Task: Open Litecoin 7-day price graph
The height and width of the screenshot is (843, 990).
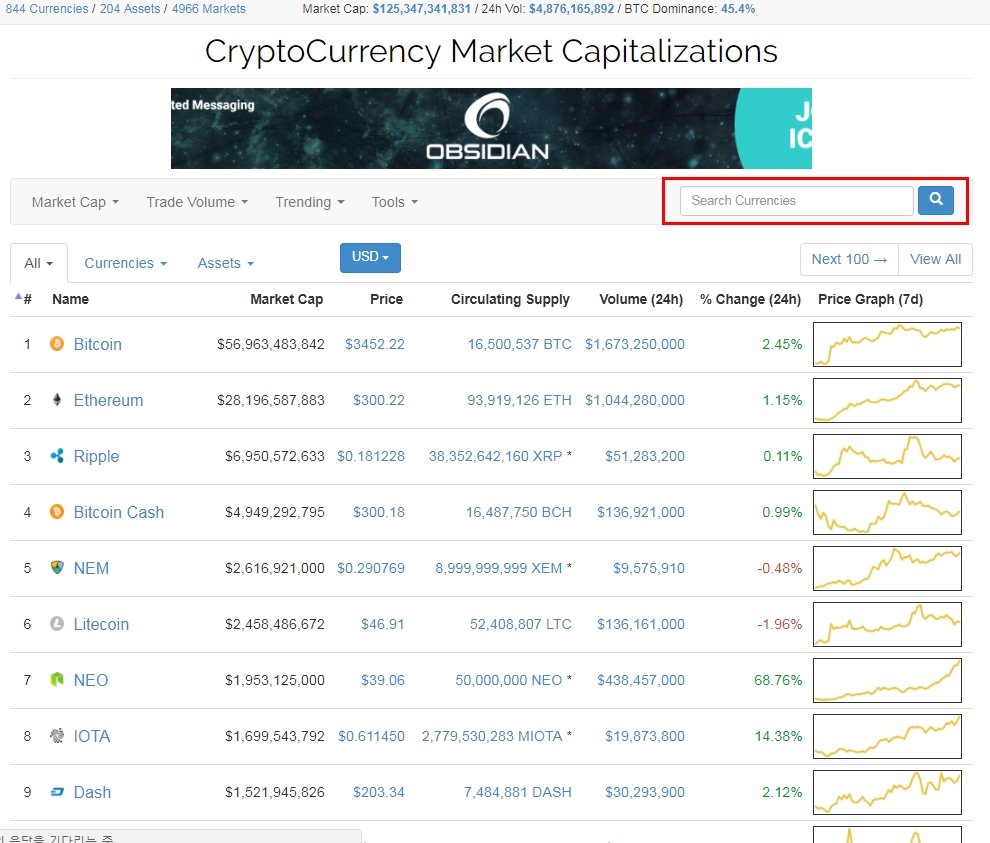Action: [x=887, y=624]
